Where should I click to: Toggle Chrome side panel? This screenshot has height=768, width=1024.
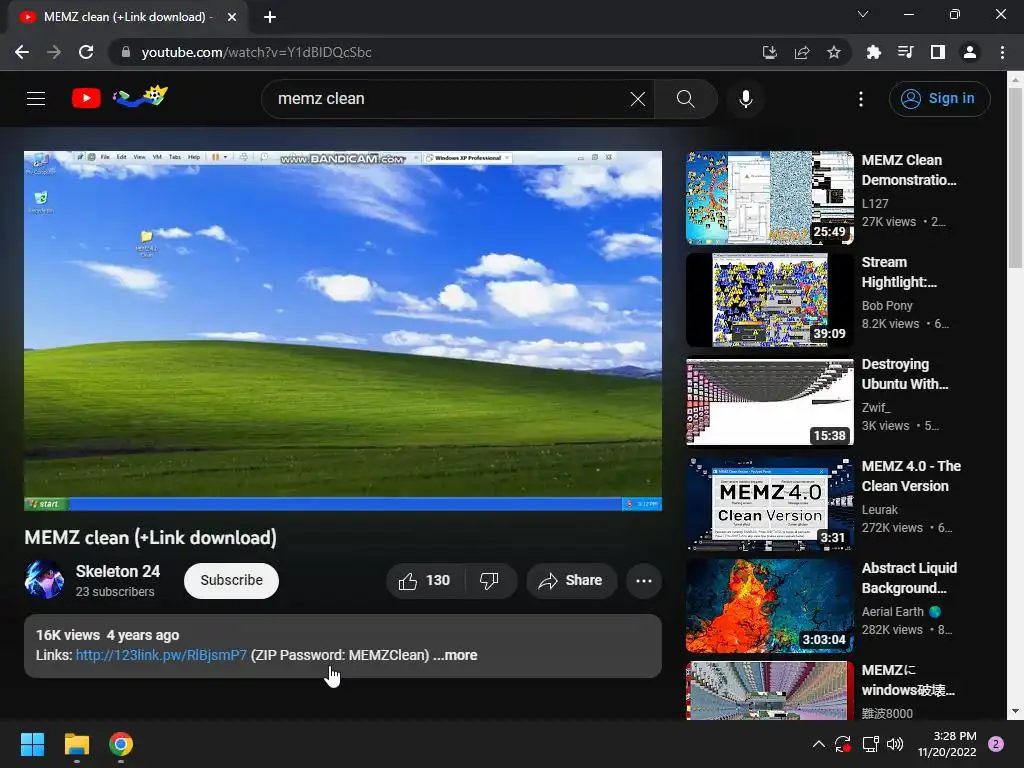click(x=938, y=52)
